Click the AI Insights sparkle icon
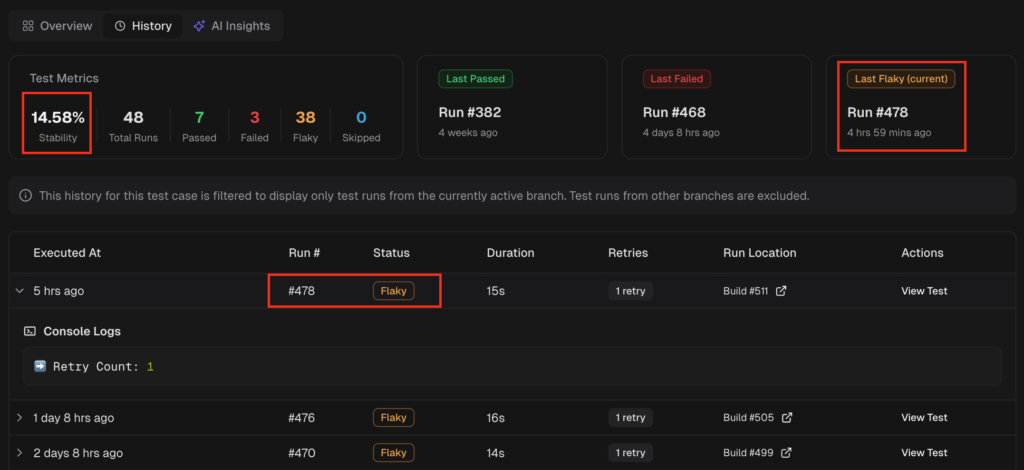This screenshot has width=1024, height=470. coord(200,26)
